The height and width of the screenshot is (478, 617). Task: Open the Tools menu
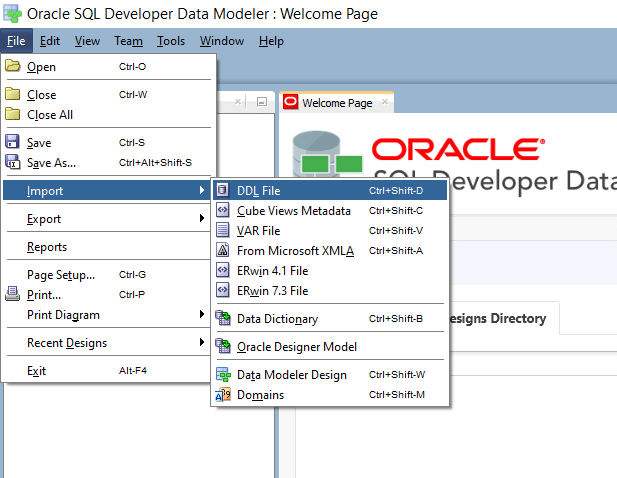[171, 41]
